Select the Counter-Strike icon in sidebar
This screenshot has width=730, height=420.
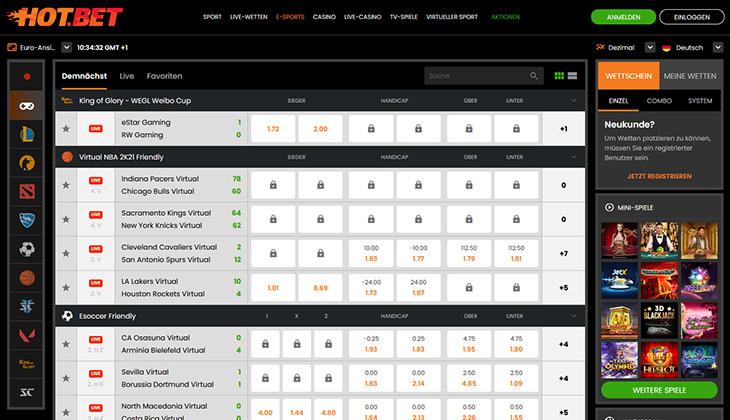27,163
